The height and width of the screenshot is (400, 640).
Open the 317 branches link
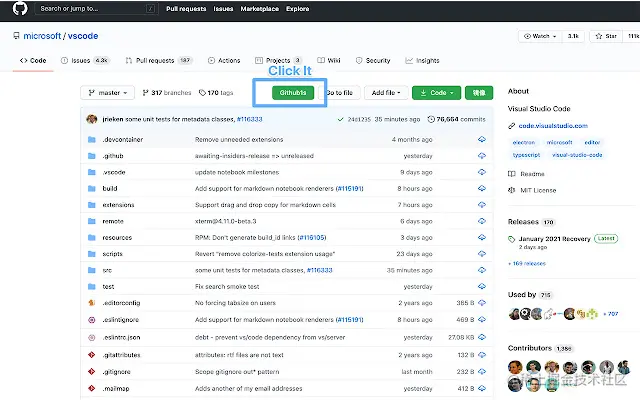click(x=167, y=93)
